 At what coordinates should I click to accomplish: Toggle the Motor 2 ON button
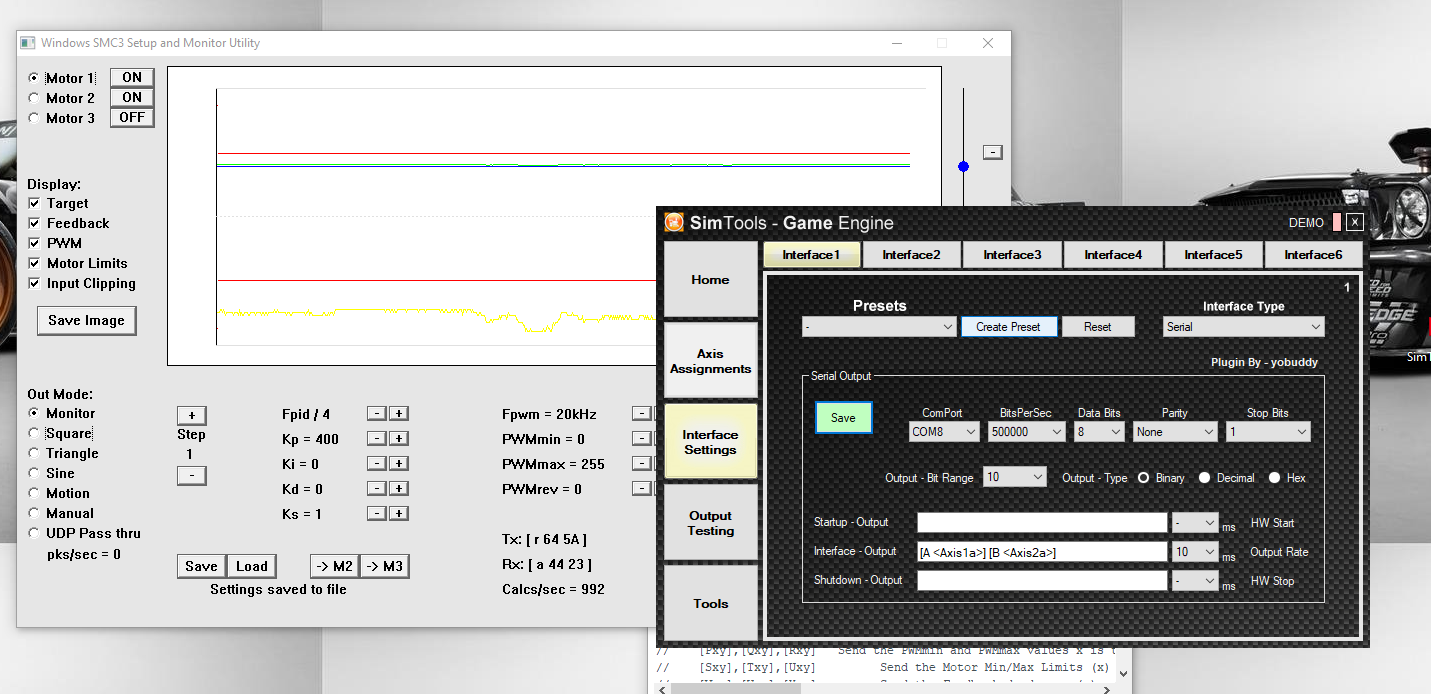click(132, 98)
